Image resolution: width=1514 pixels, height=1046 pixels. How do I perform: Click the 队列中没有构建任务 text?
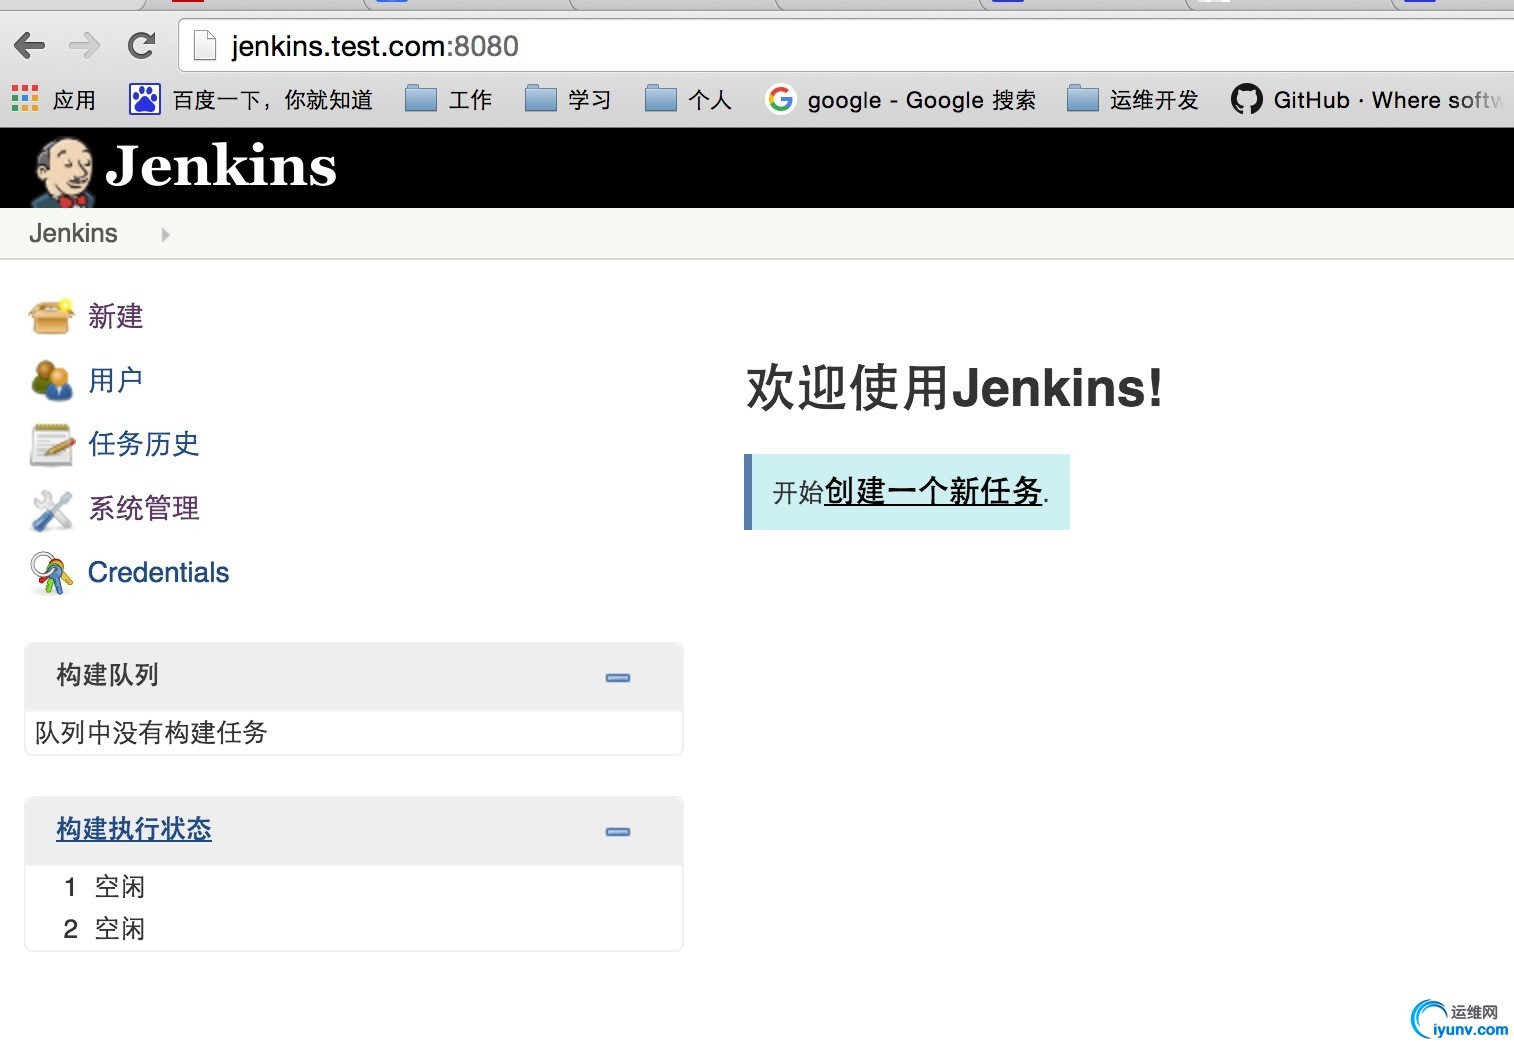click(151, 733)
